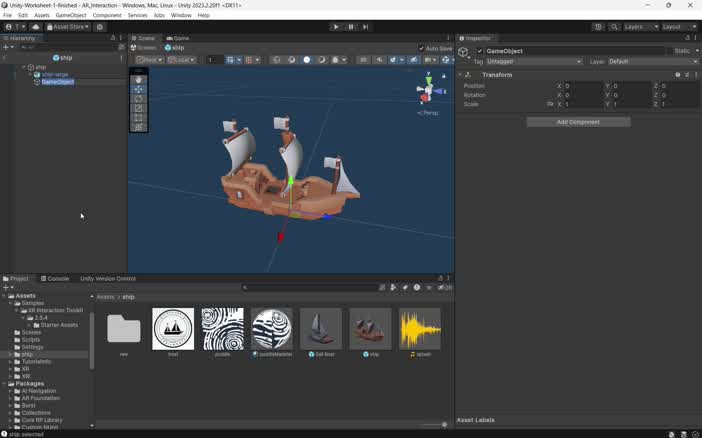
Task: Select the splash audio asset thumbnail
Action: pyautogui.click(x=420, y=329)
